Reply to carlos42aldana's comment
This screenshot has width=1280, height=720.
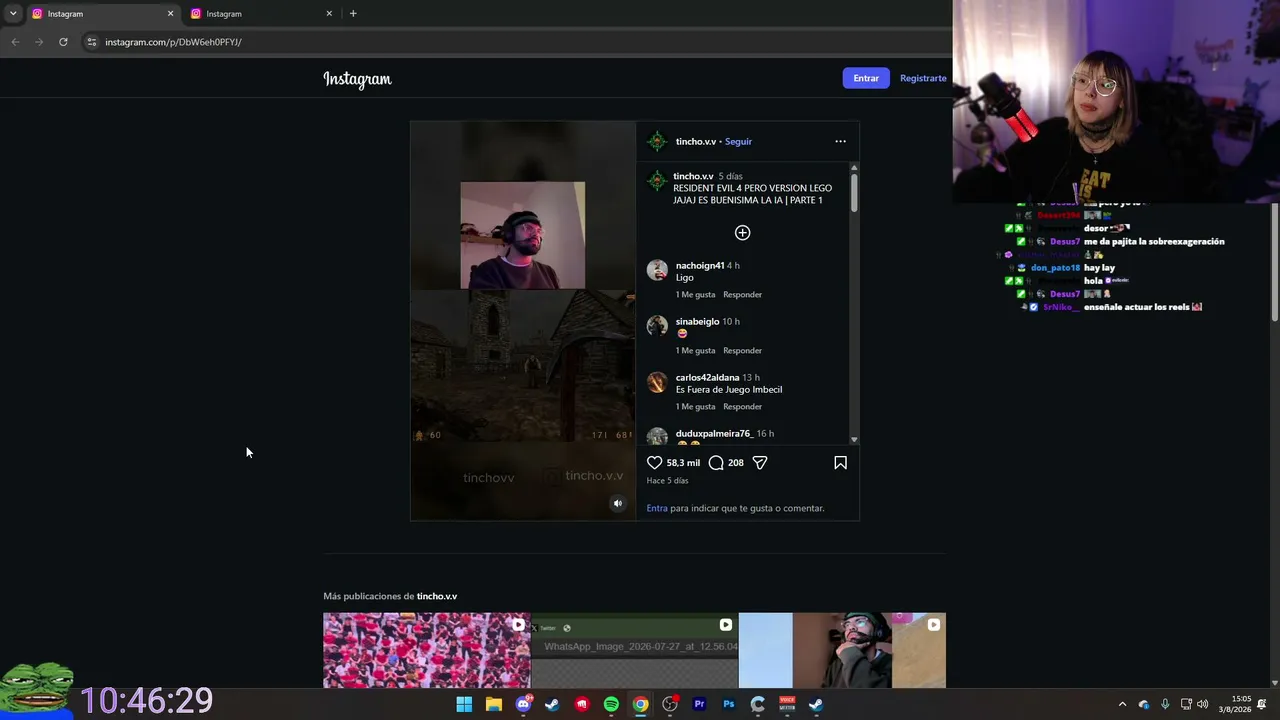(742, 407)
